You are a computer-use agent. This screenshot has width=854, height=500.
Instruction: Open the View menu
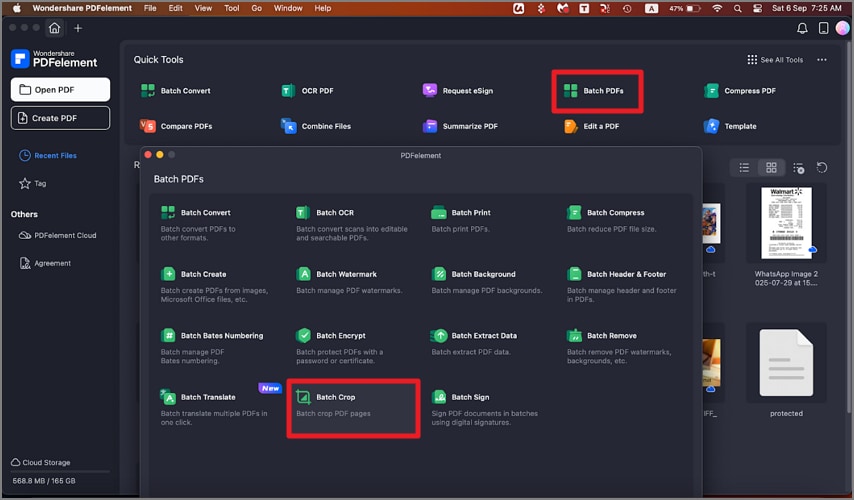coord(203,8)
